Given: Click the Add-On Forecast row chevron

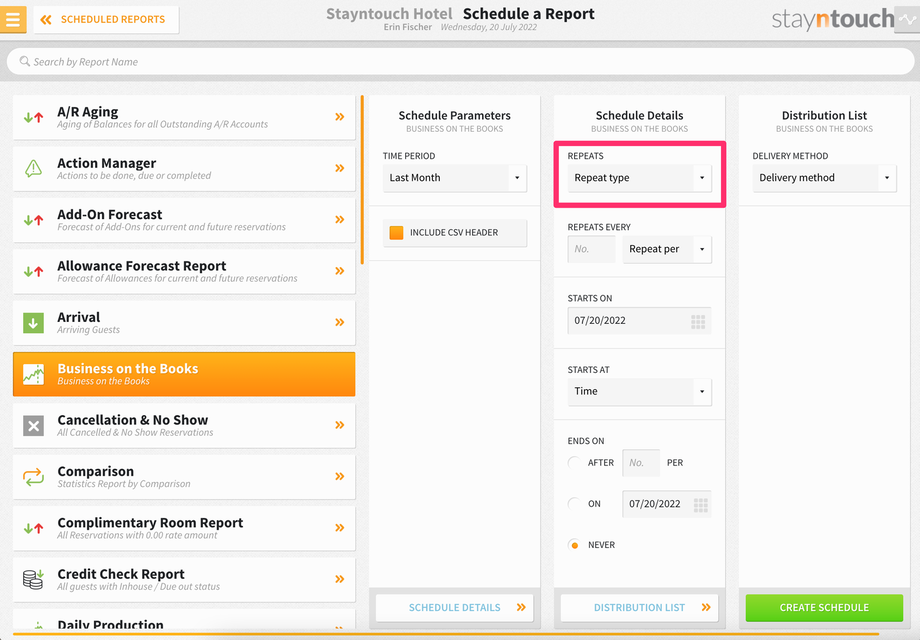Looking at the screenshot, I should pos(340,219).
